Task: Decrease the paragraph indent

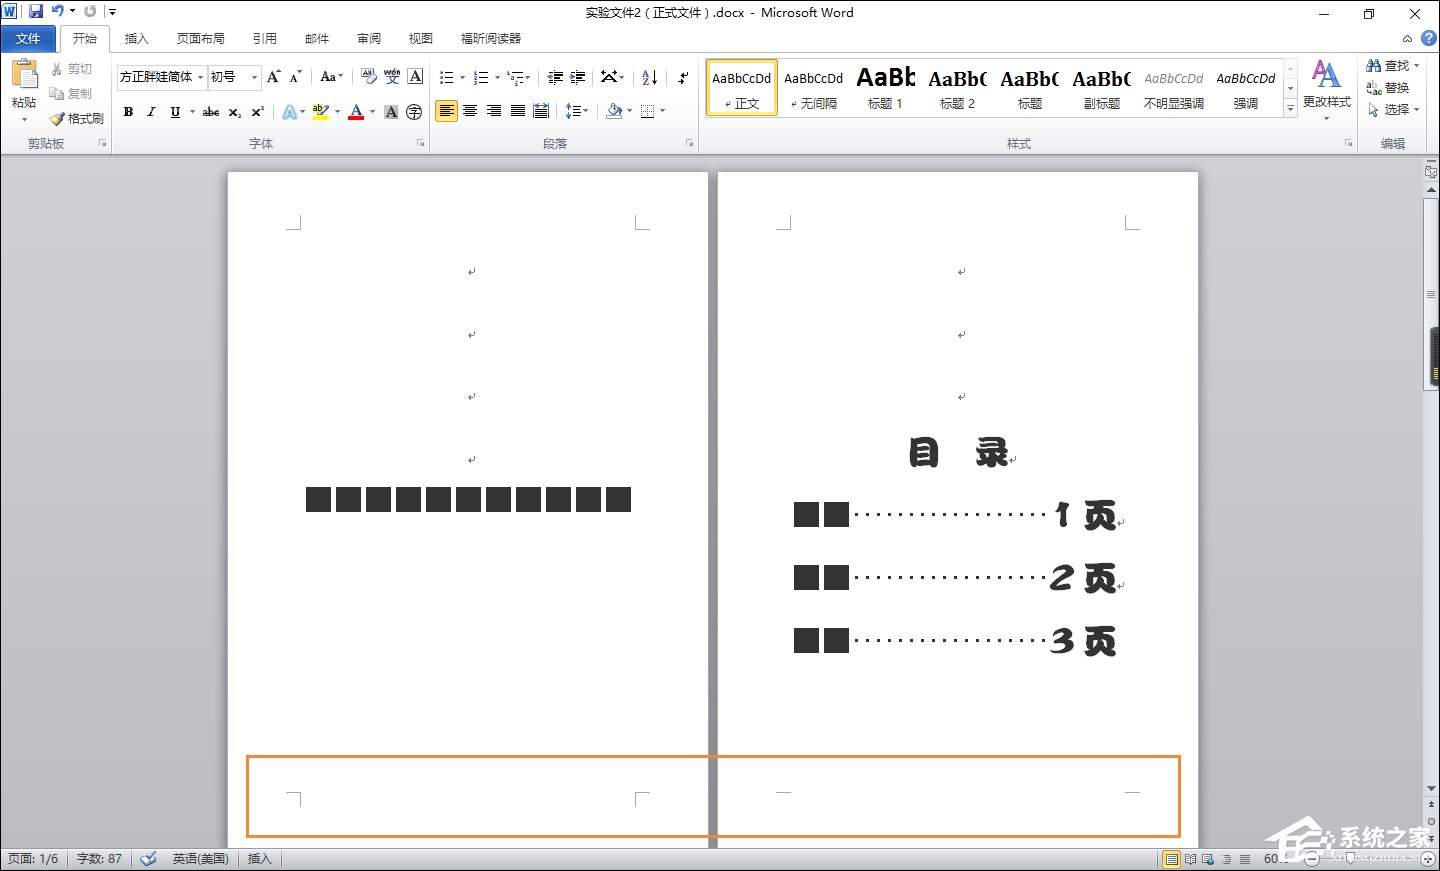Action: (555, 77)
